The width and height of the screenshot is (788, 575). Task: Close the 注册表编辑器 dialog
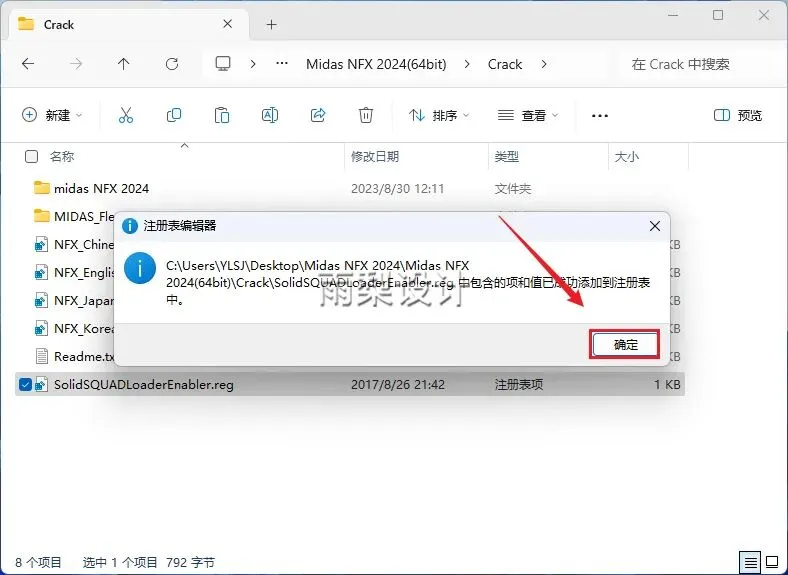(x=654, y=226)
